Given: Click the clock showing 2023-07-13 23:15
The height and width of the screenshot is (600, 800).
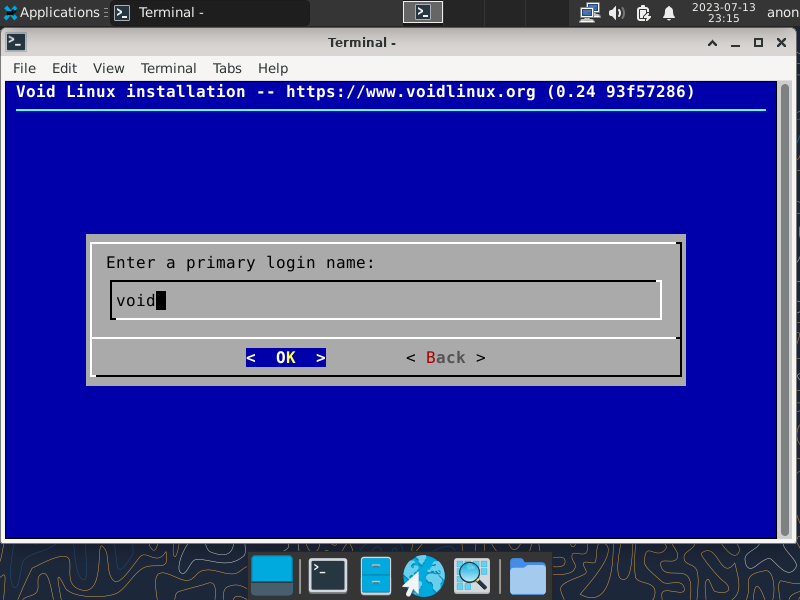Looking at the screenshot, I should point(723,13).
